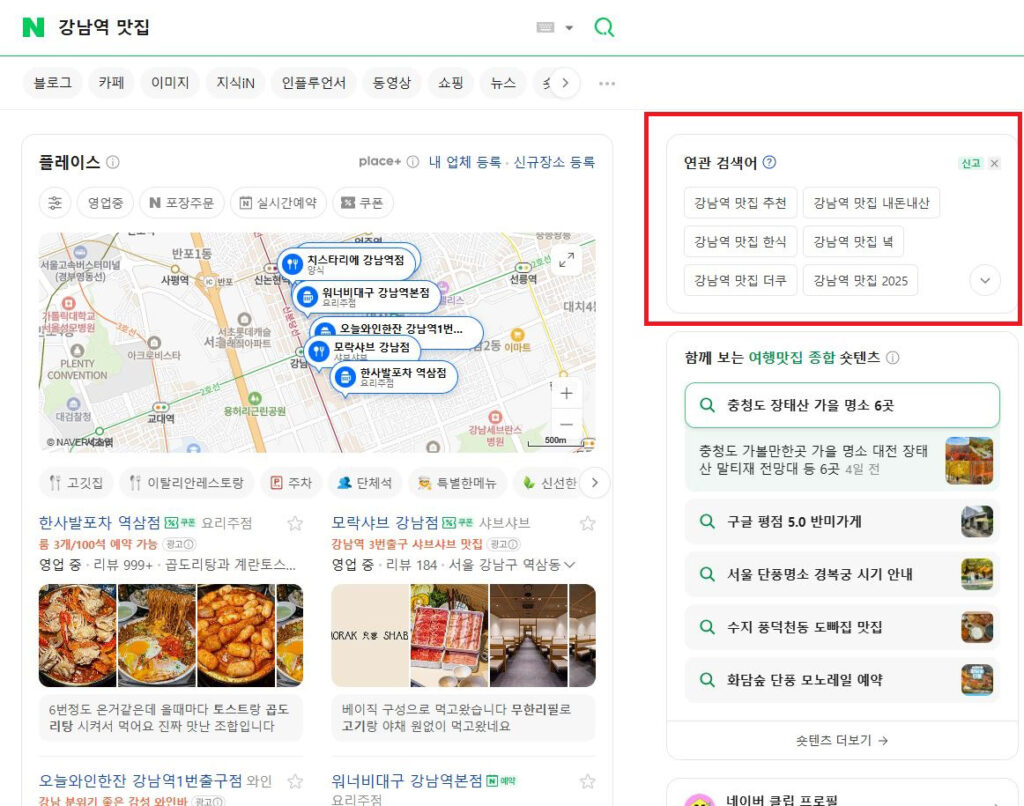Click the 내 업체 등록 link

[x=464, y=162]
